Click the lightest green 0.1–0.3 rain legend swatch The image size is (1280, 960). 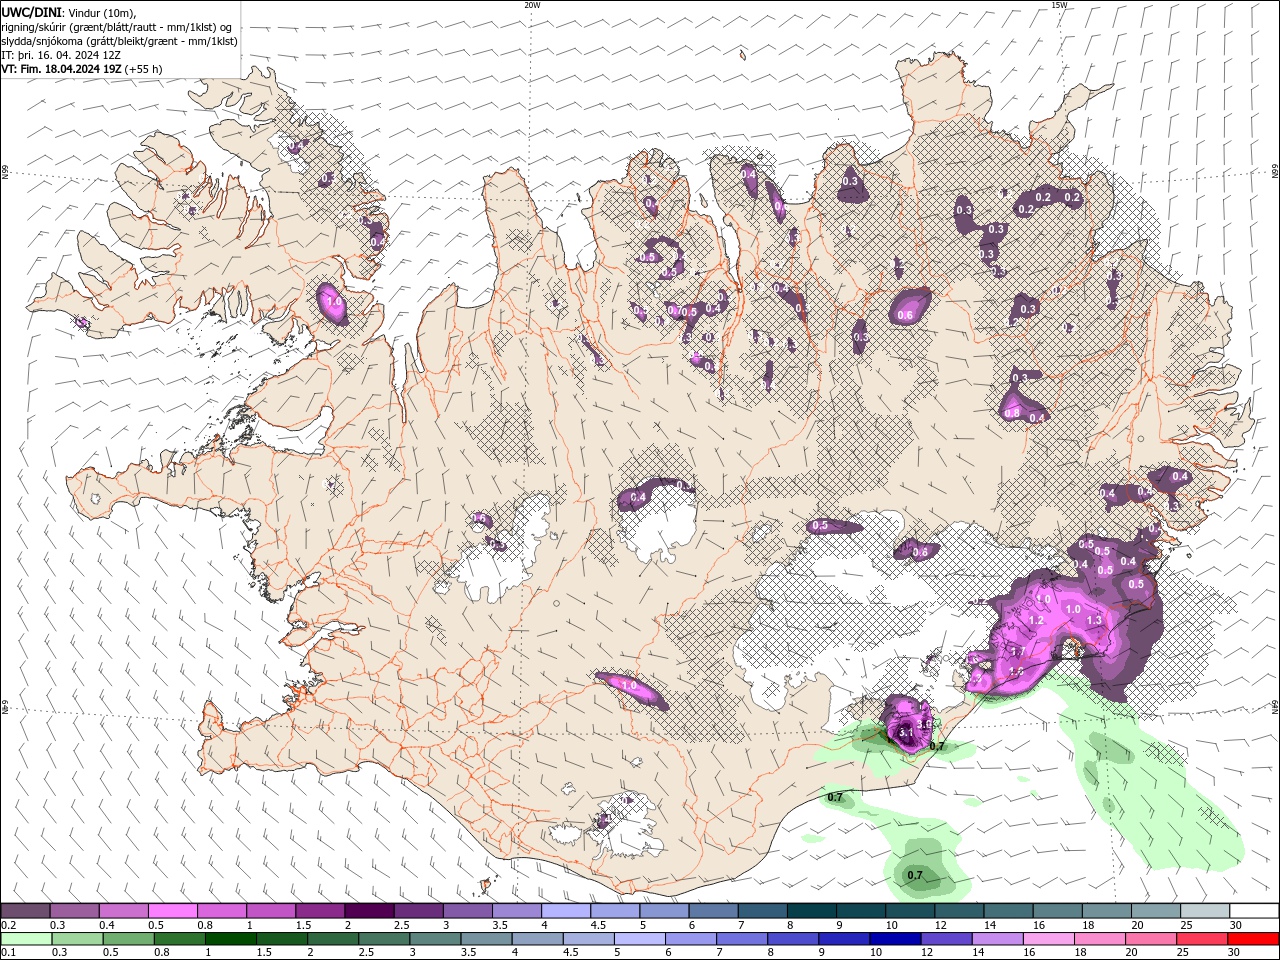(25, 939)
